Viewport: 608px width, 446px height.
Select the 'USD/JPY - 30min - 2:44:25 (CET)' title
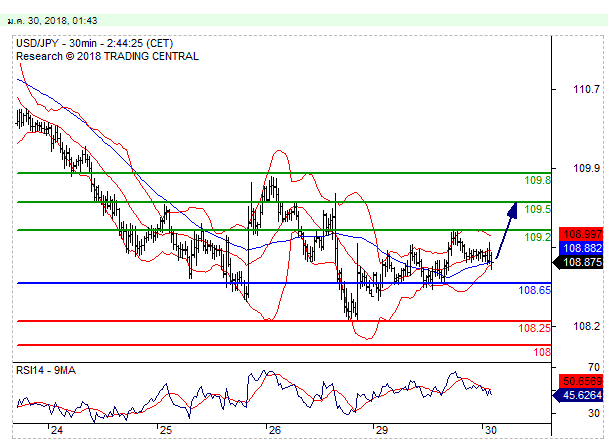click(x=95, y=43)
